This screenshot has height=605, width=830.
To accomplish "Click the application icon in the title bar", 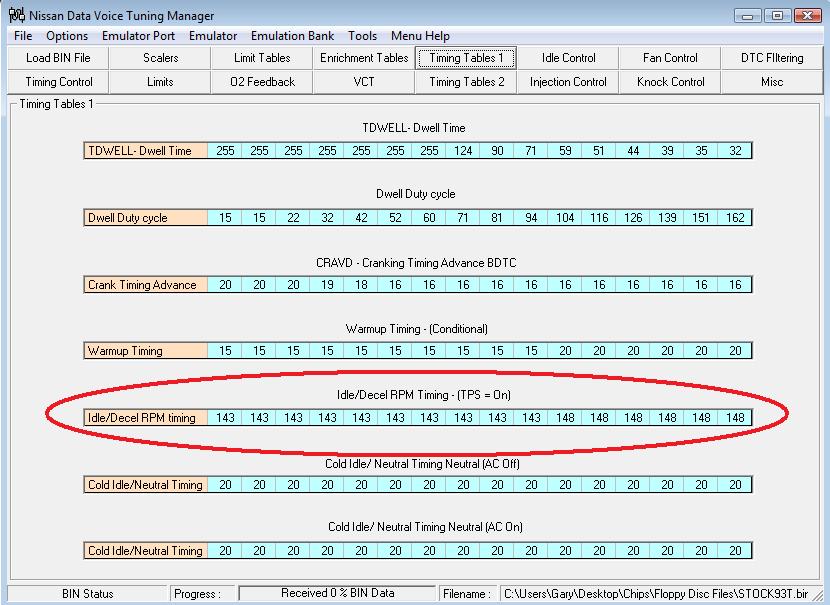I will coord(16,15).
